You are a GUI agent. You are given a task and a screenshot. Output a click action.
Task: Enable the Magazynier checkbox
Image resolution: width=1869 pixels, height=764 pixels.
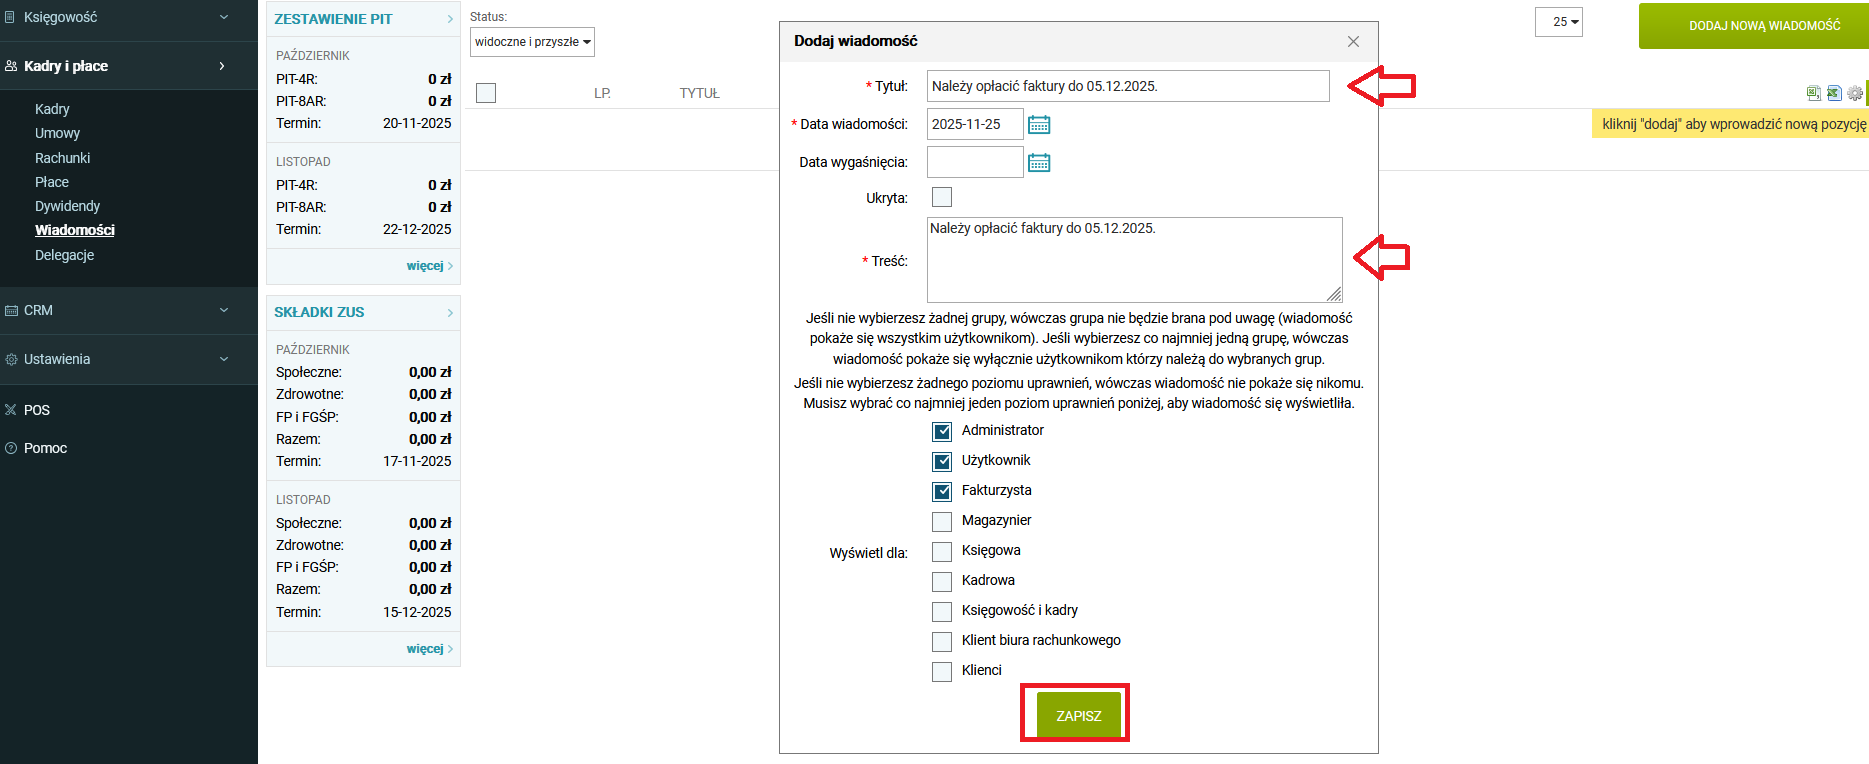(x=942, y=521)
